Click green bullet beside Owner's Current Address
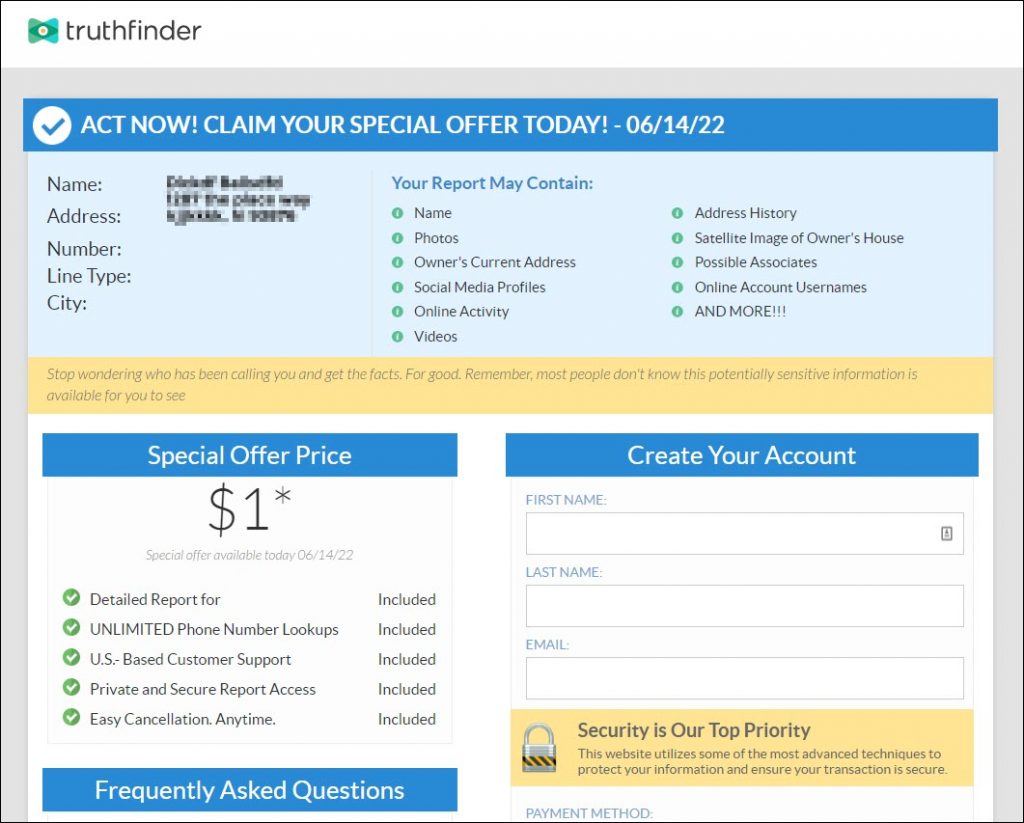This screenshot has width=1024, height=823. [397, 262]
